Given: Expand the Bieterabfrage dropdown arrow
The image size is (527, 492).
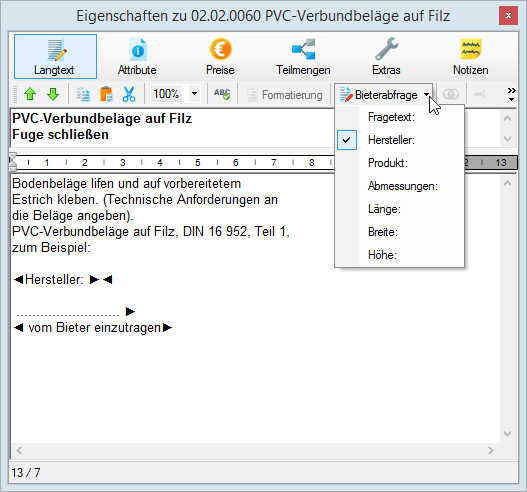Looking at the screenshot, I should (x=426, y=95).
